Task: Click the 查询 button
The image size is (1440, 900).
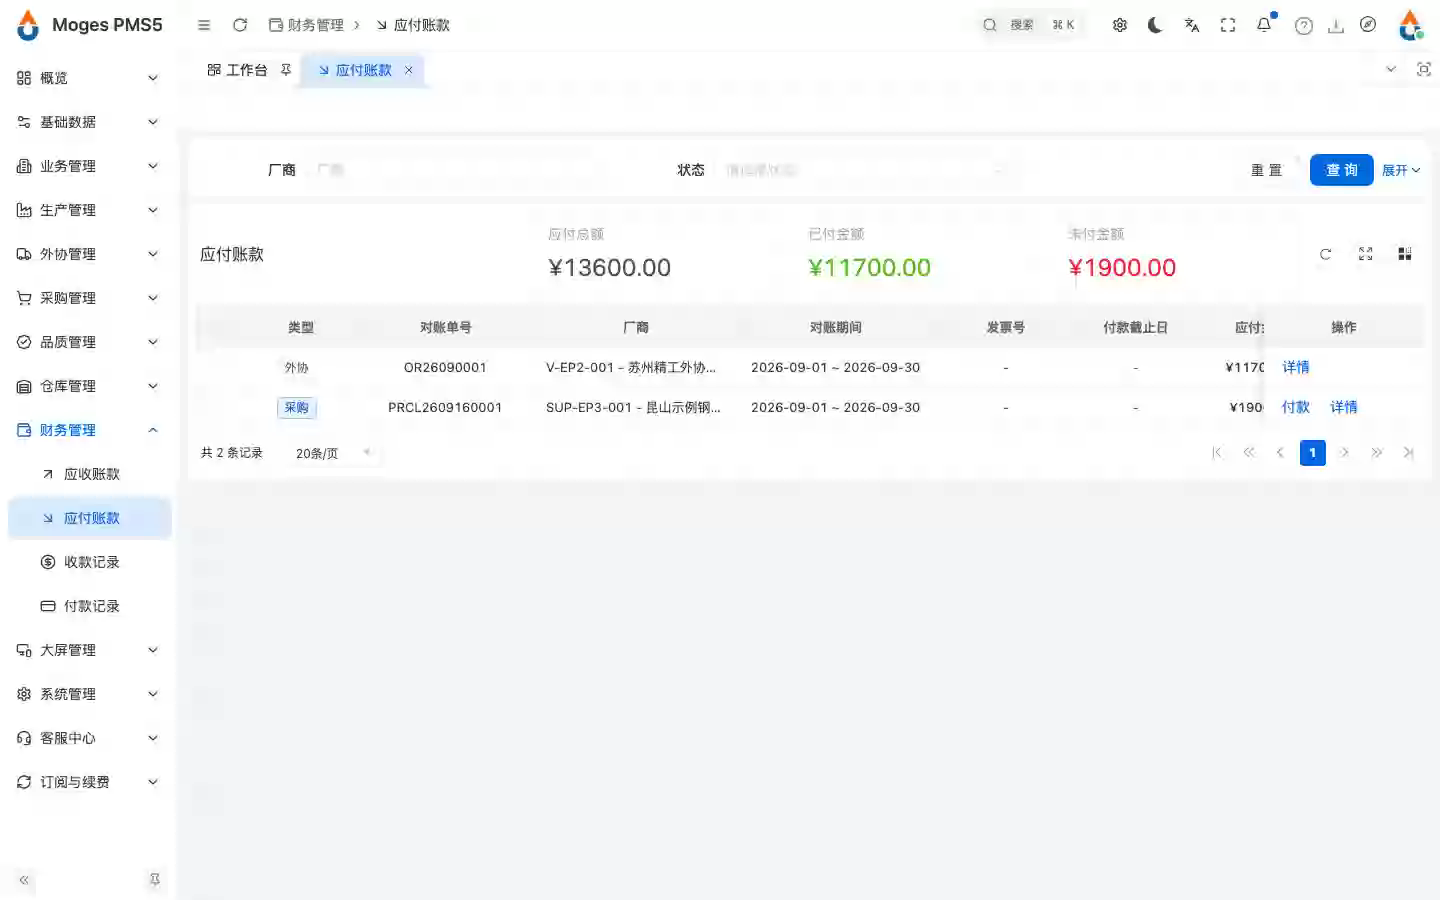Action: point(1342,170)
